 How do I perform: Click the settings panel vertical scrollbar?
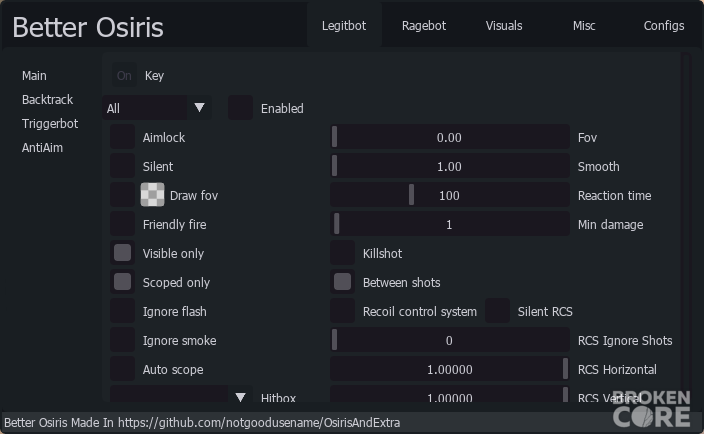[x=686, y=227]
